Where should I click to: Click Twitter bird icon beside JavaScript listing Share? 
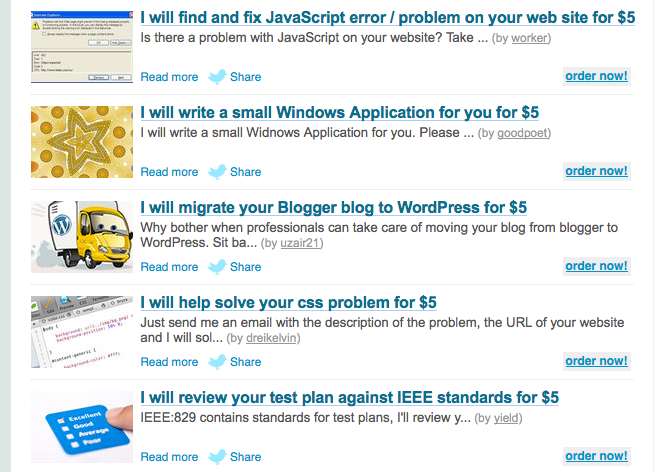217,76
